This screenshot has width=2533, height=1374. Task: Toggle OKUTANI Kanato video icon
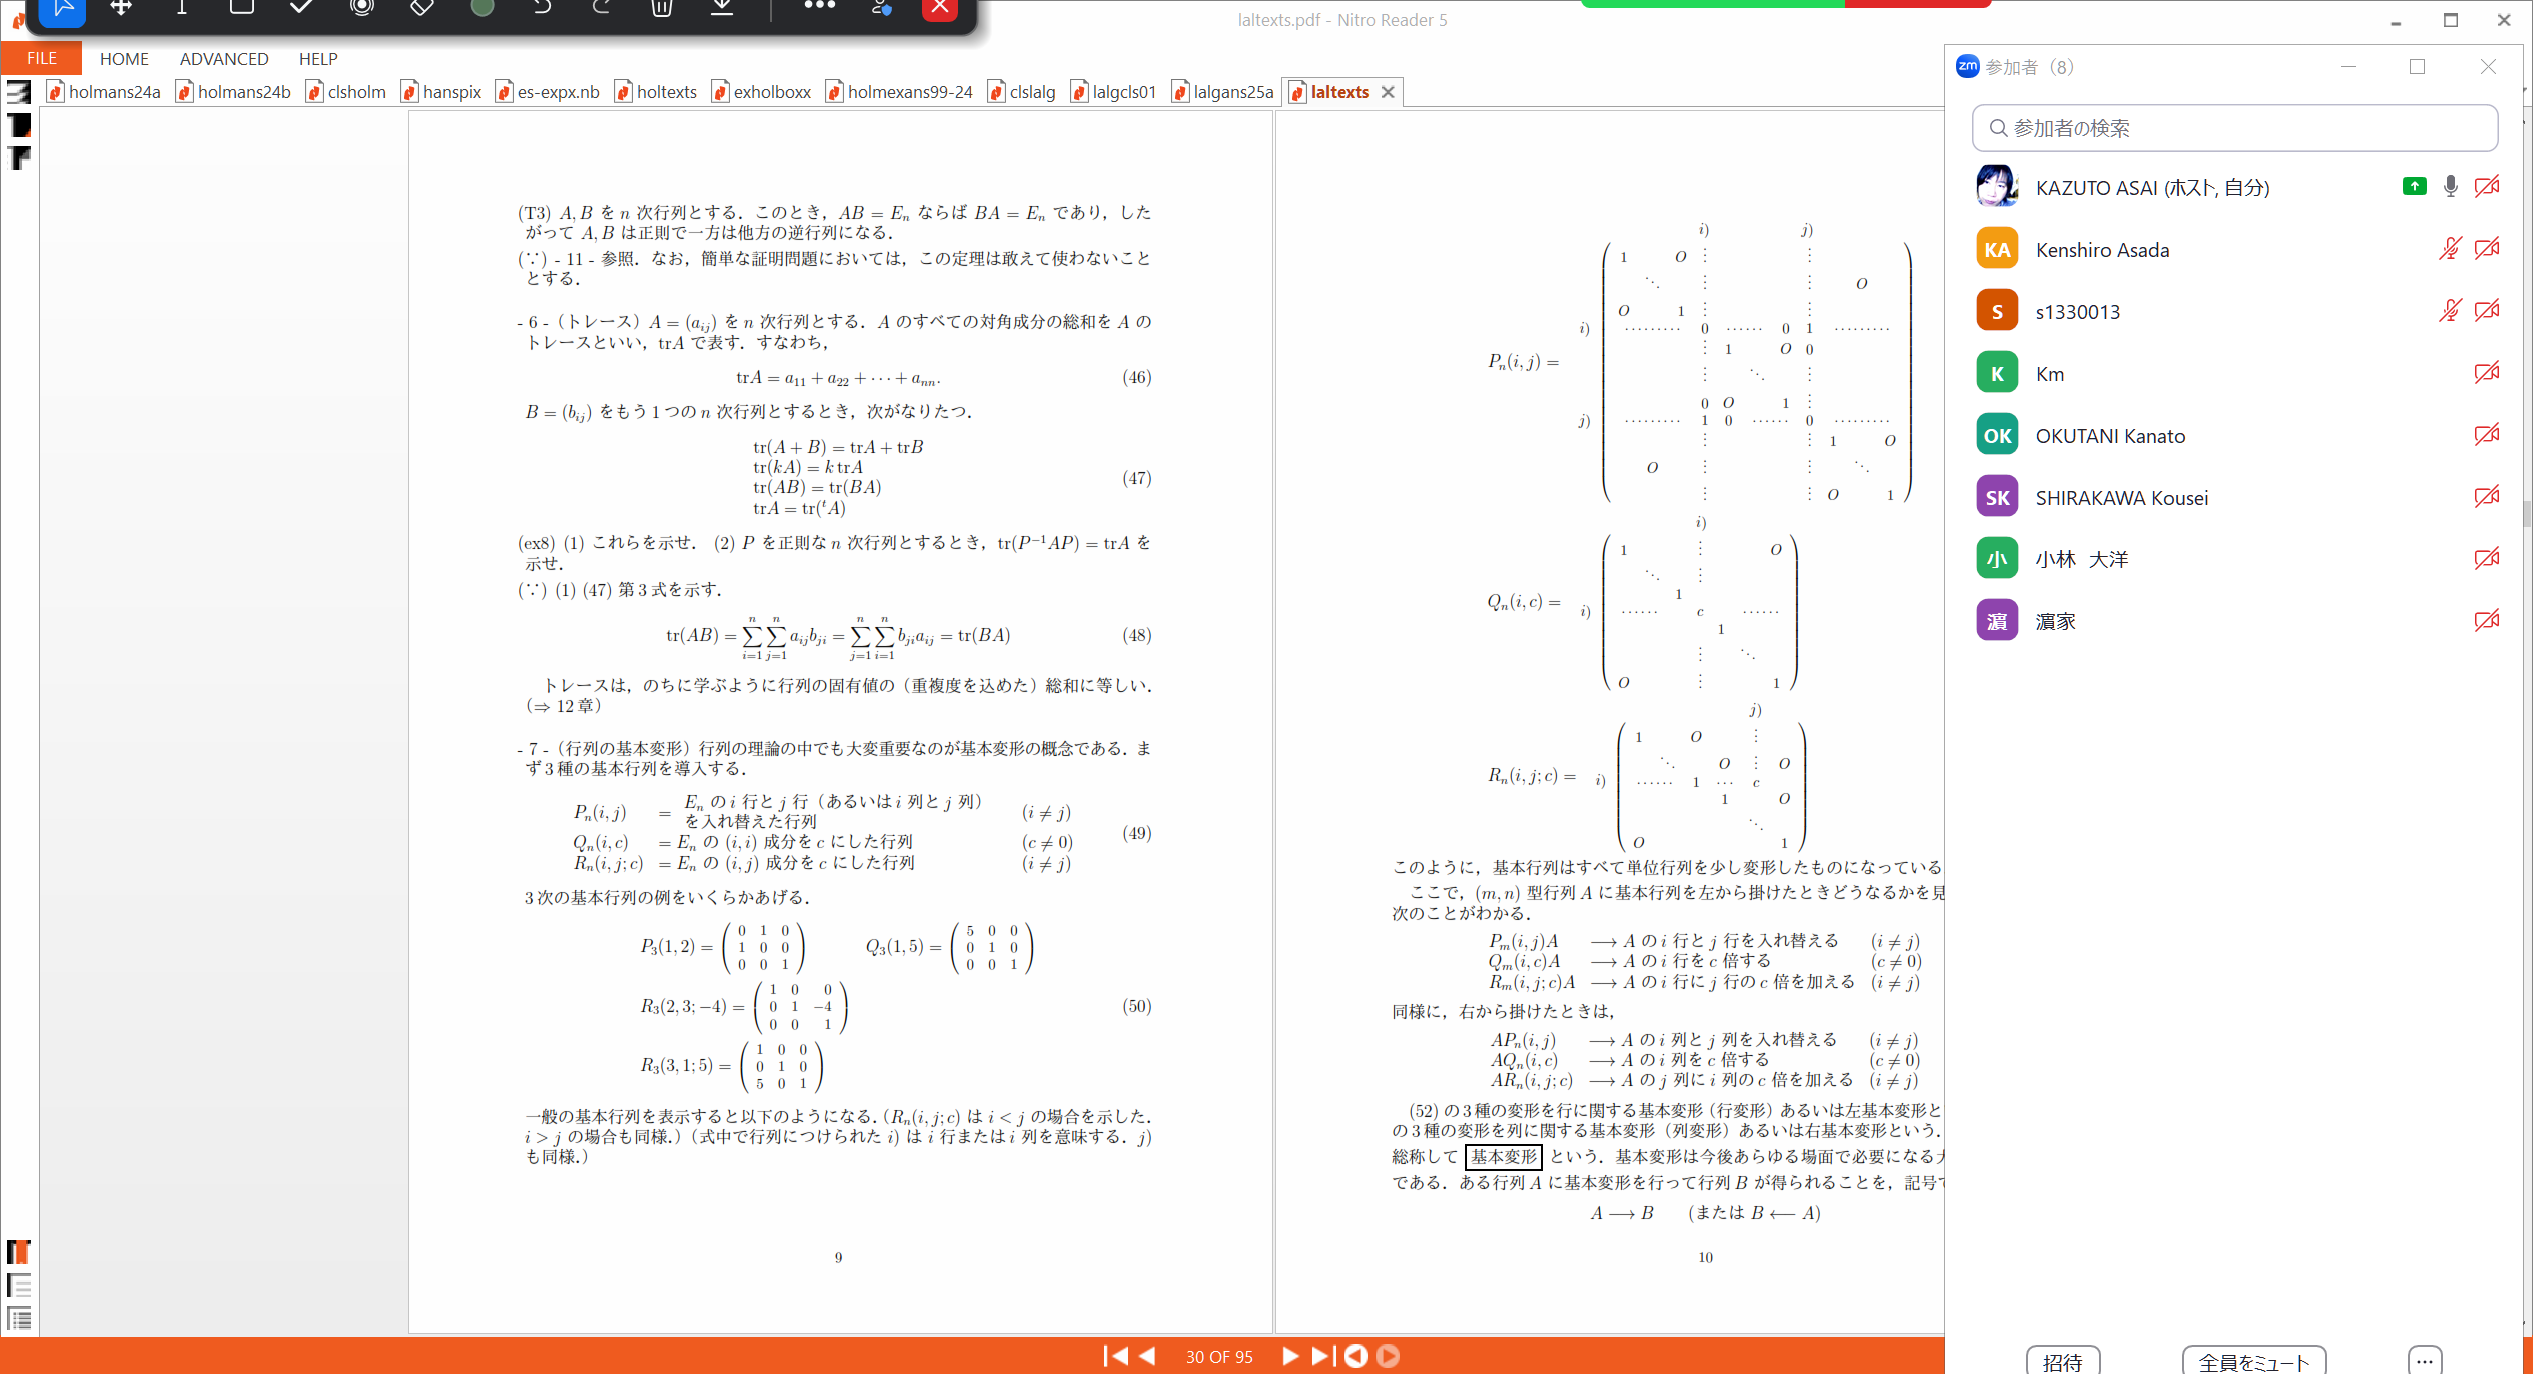pyautogui.click(x=2487, y=434)
